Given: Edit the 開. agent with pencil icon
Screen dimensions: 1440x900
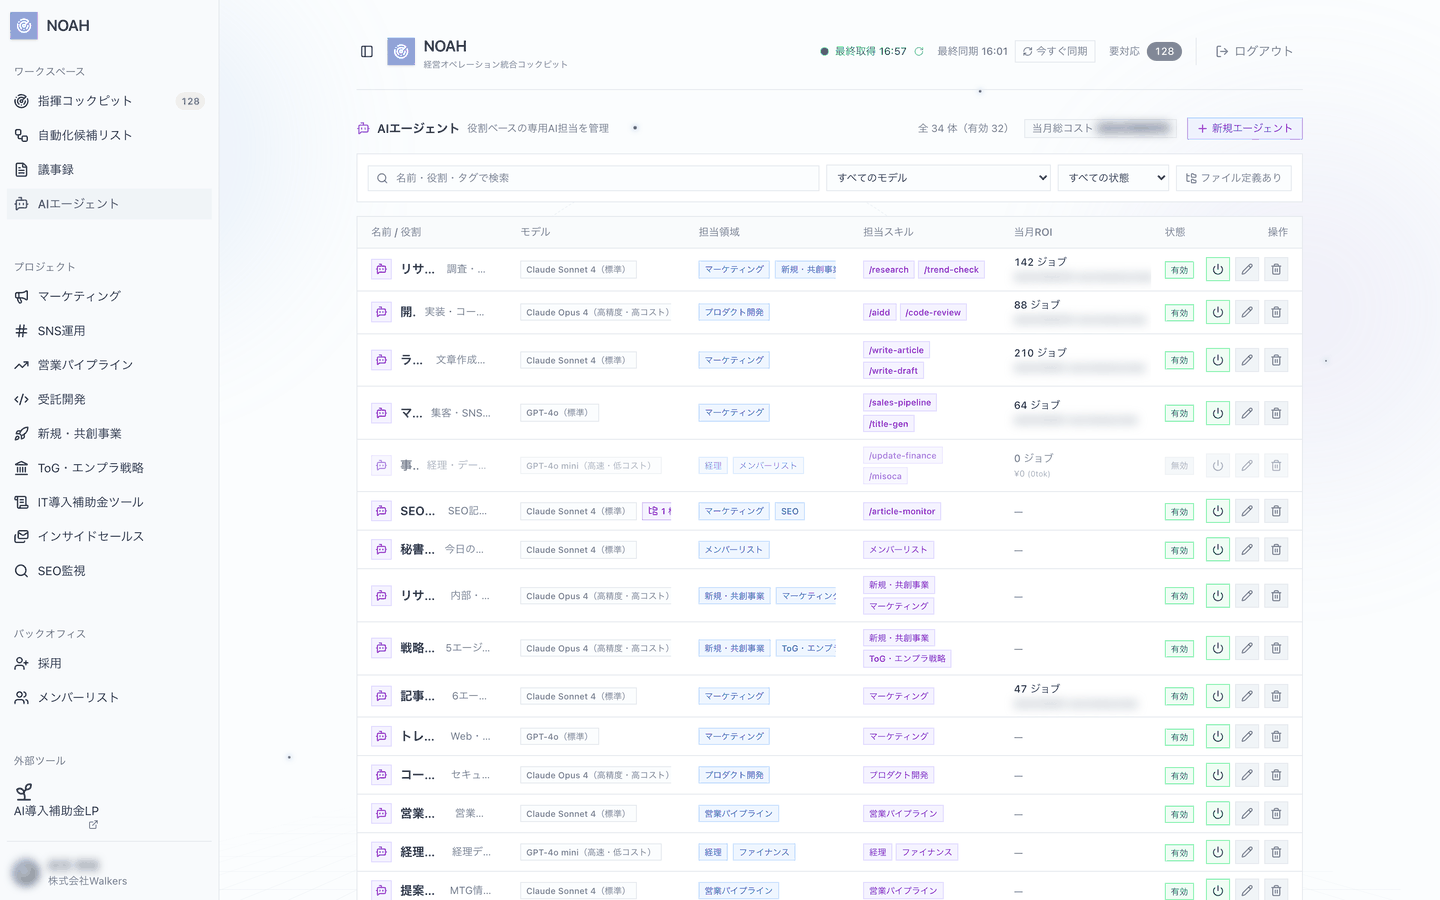Looking at the screenshot, I should coord(1247,312).
